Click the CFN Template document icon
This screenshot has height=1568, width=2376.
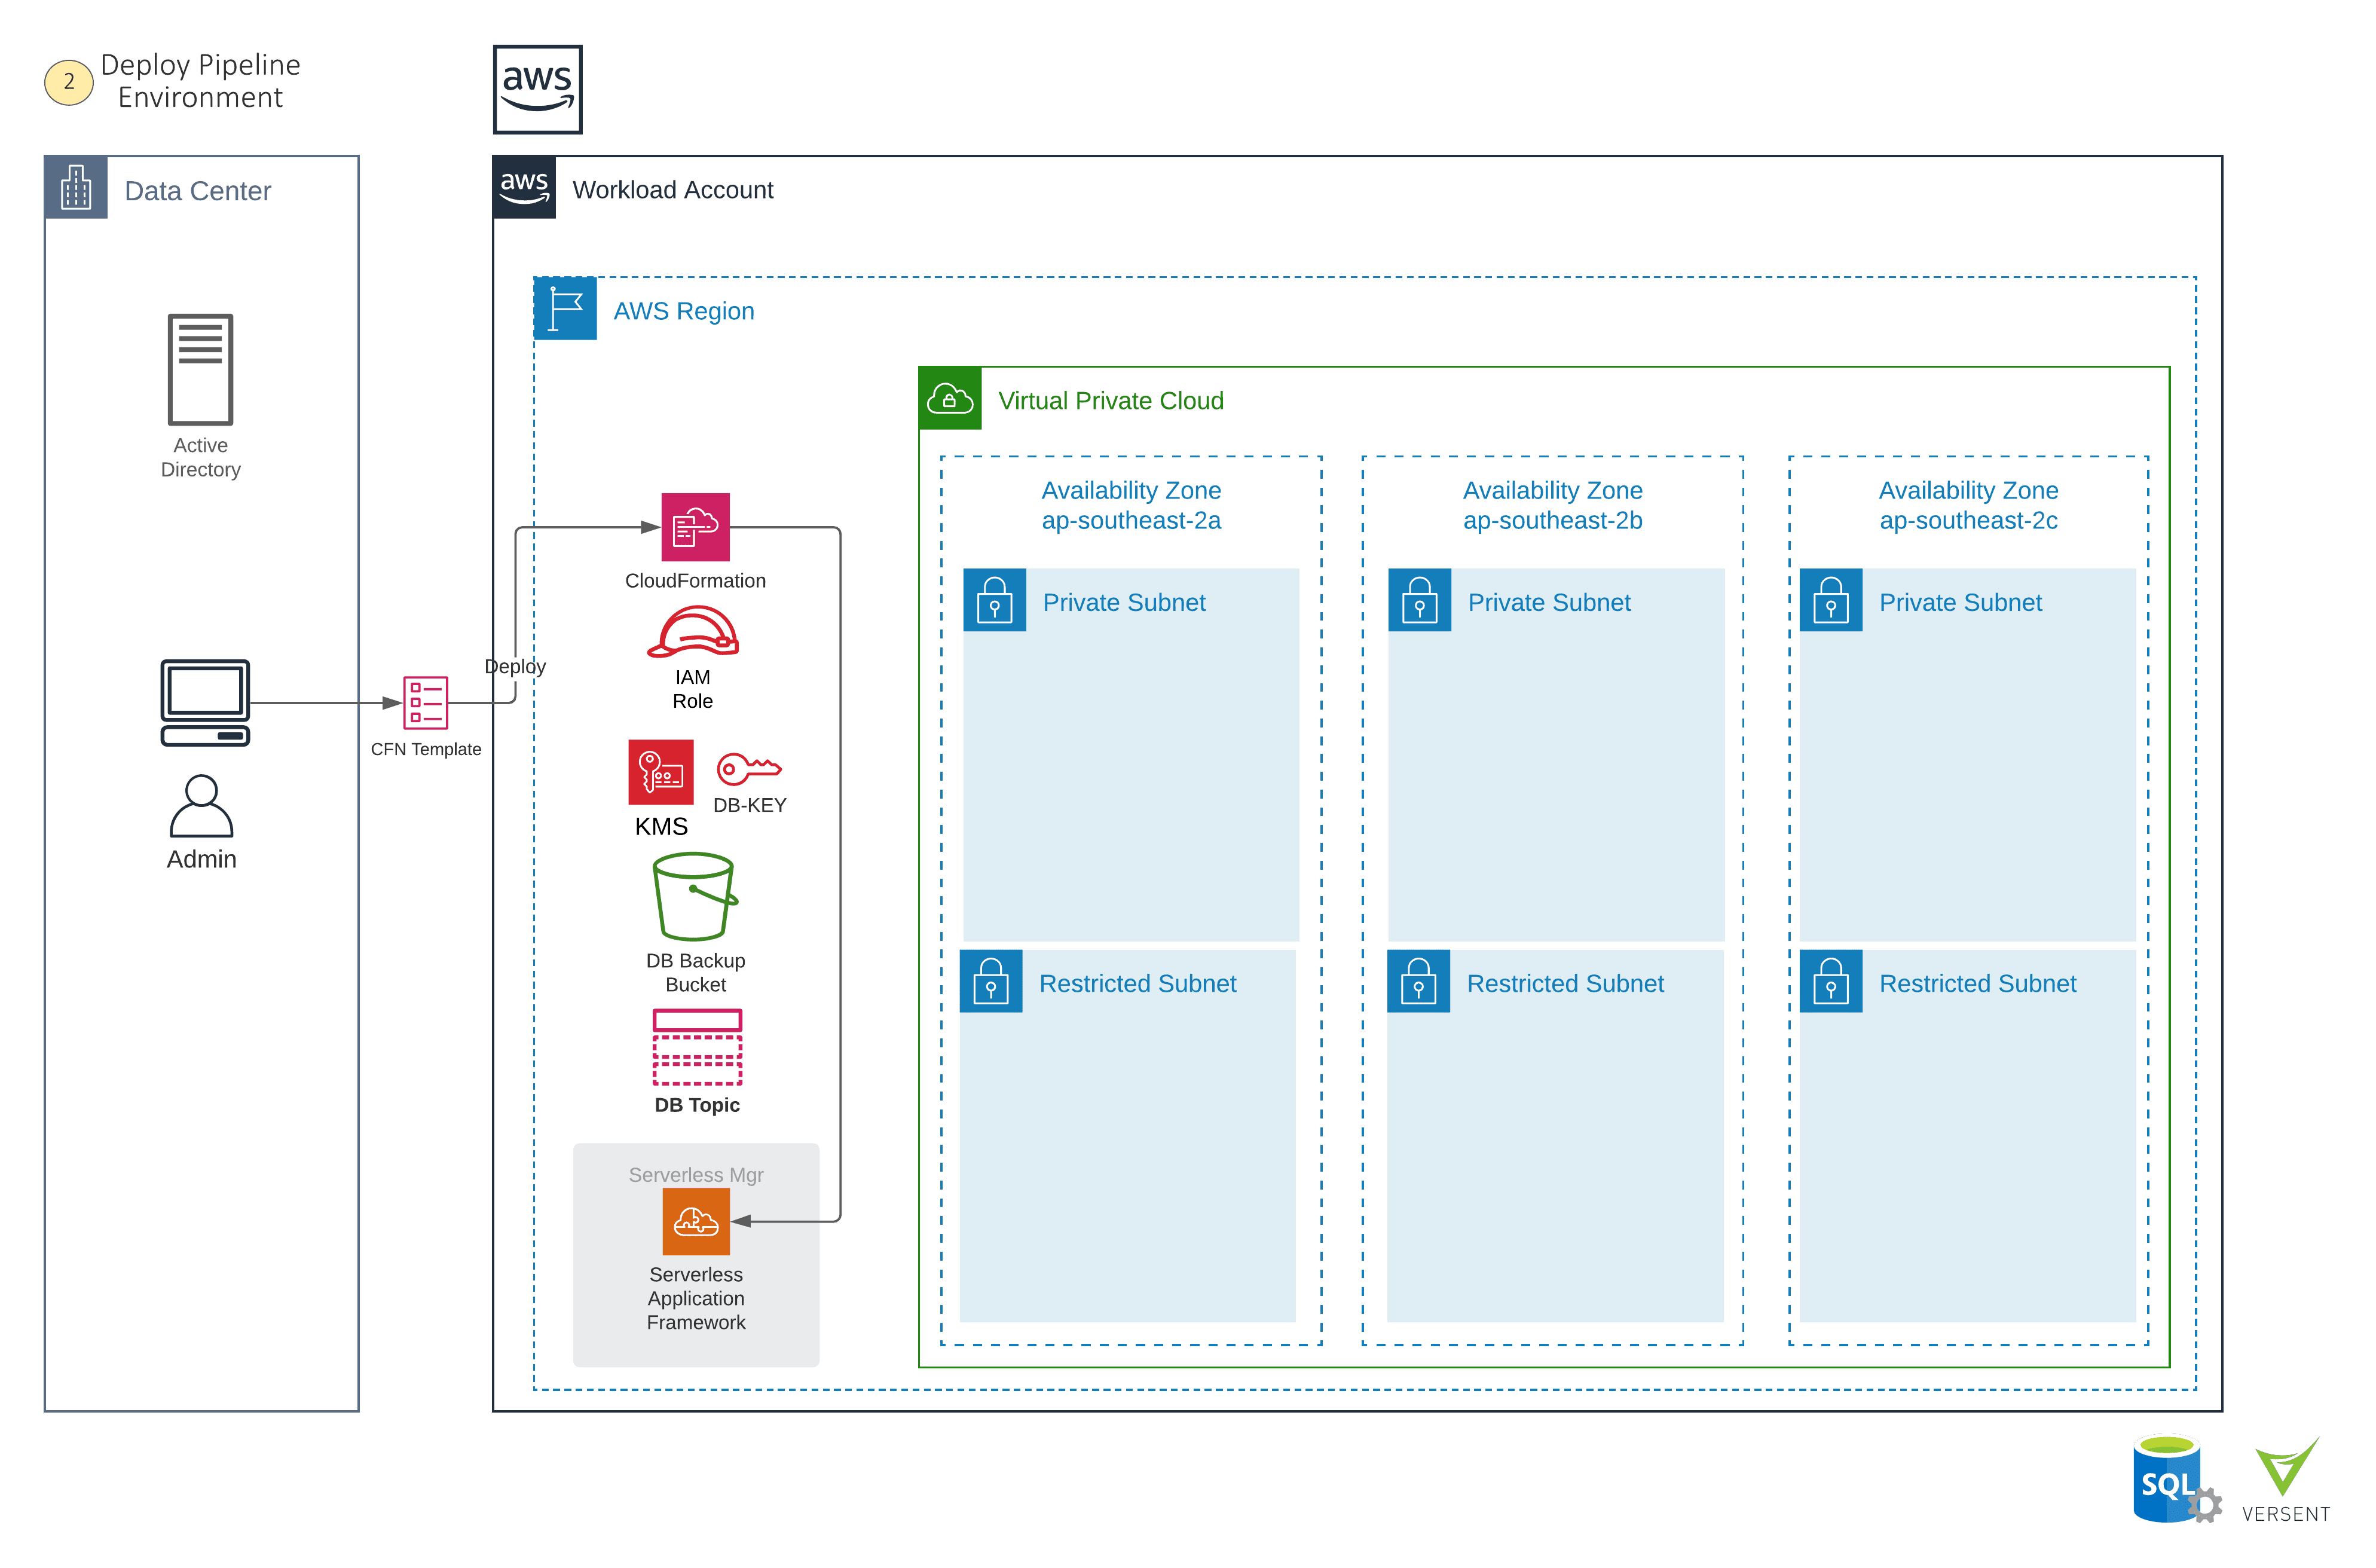(425, 702)
